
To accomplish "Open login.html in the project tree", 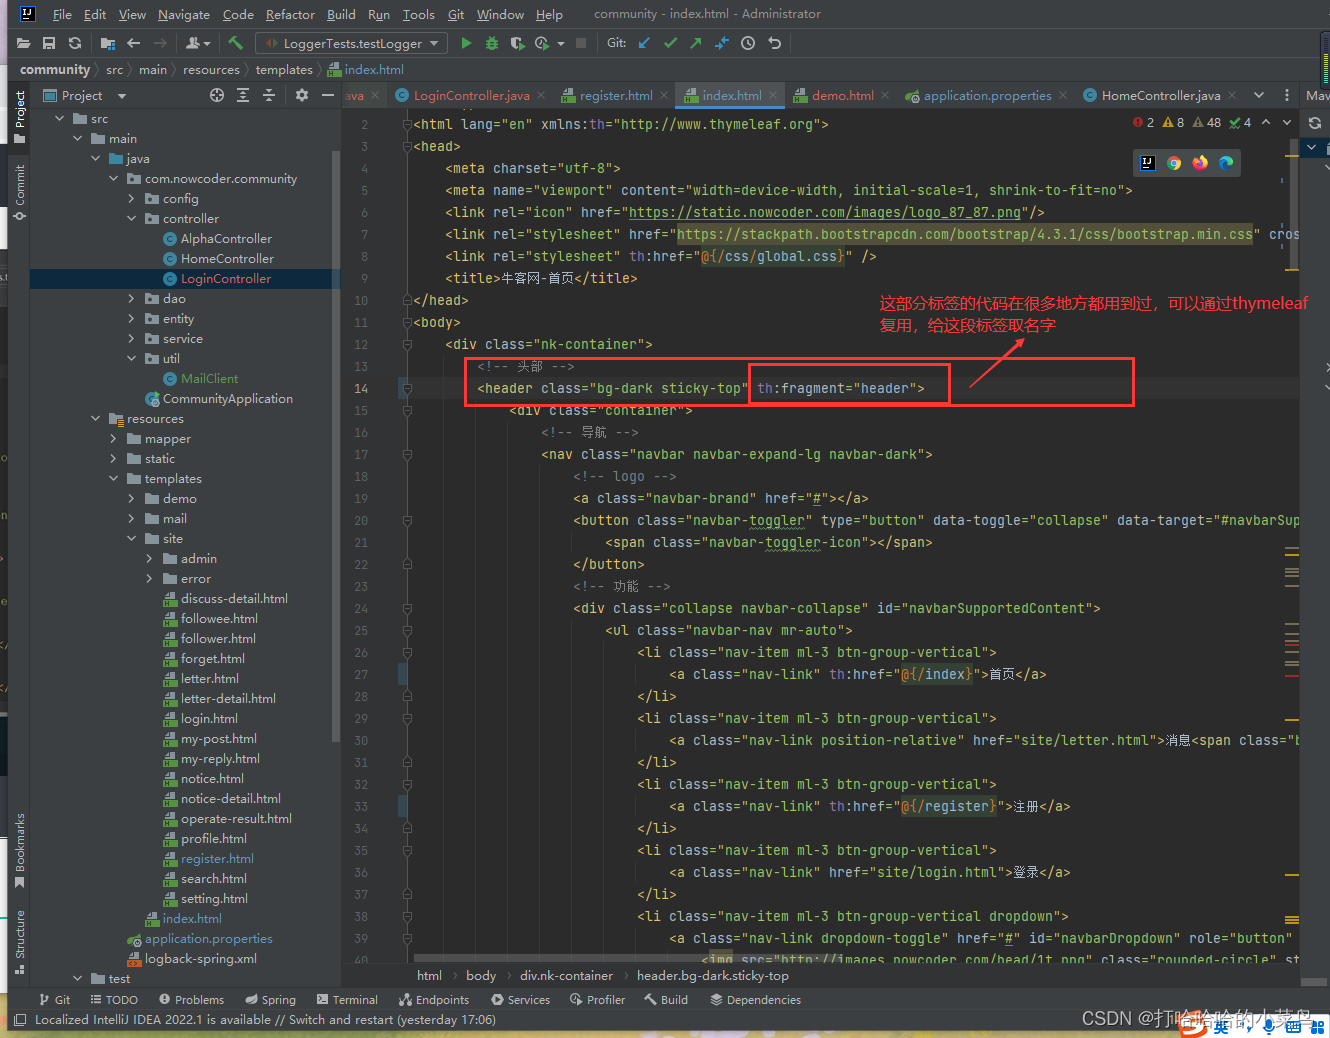I will pyautogui.click(x=209, y=718).
